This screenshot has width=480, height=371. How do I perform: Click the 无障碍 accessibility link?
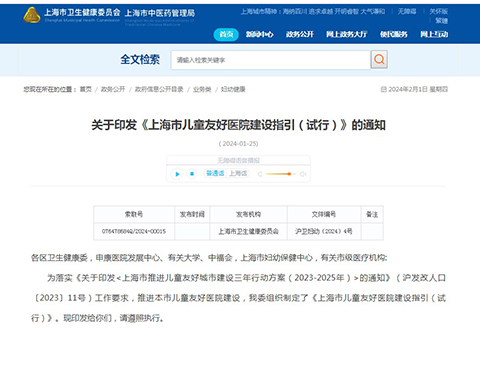407,11
